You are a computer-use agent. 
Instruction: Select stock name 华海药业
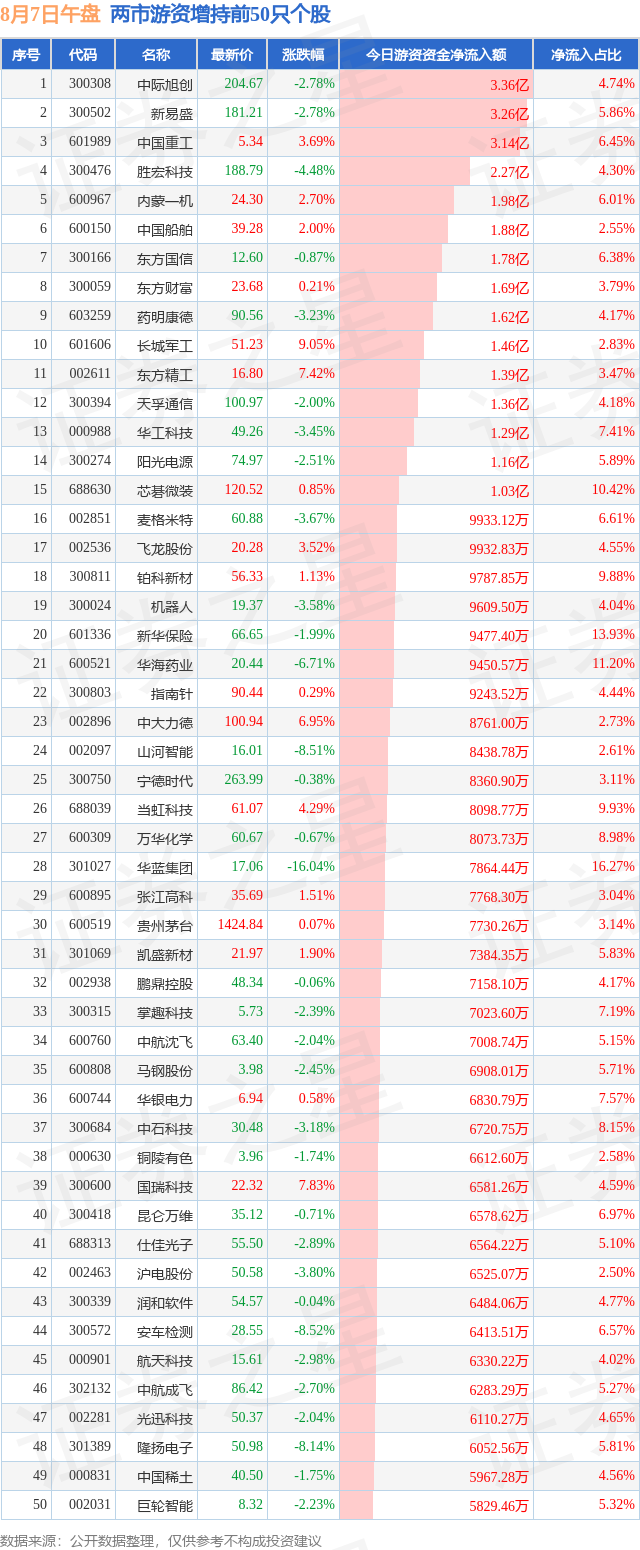coord(165,665)
